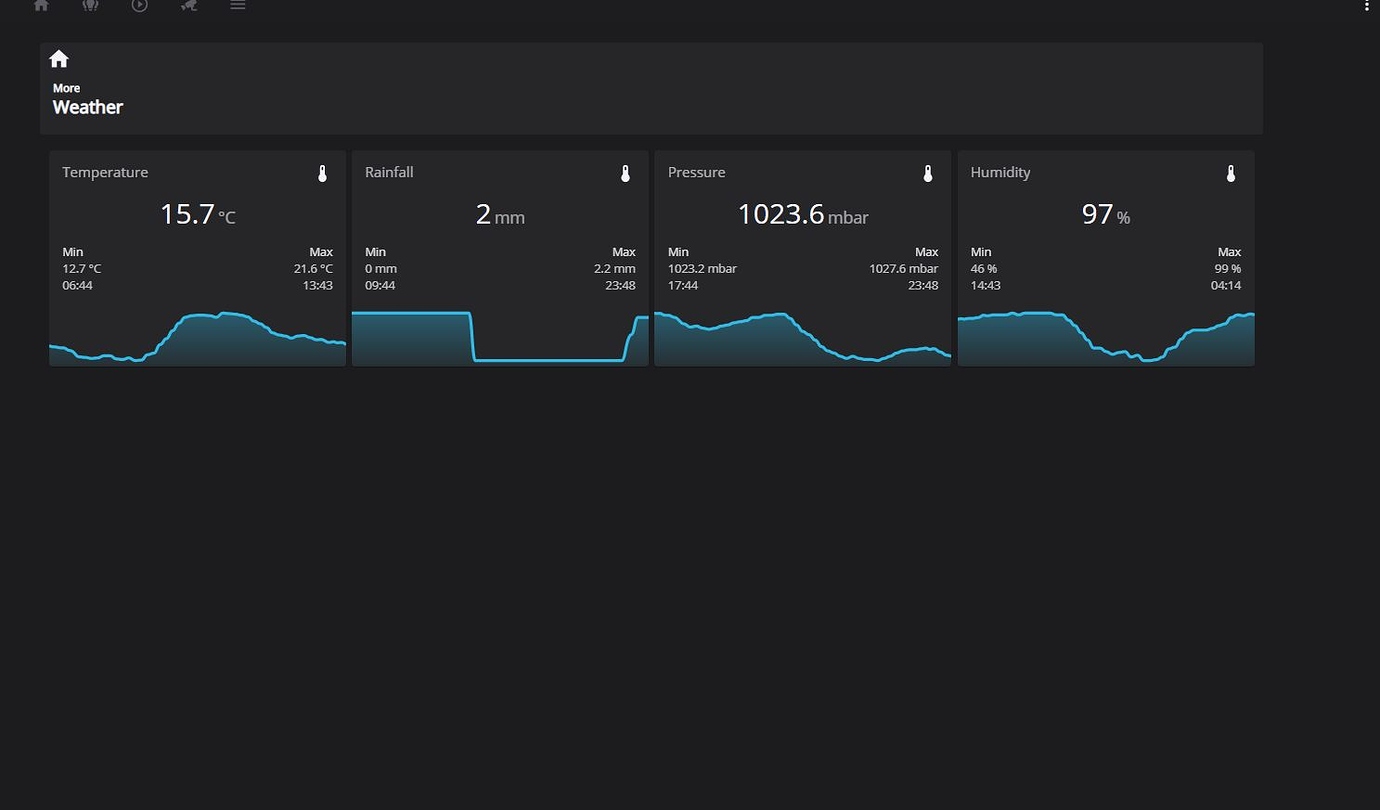
Task: Select the Temperature card
Action: click(197, 258)
